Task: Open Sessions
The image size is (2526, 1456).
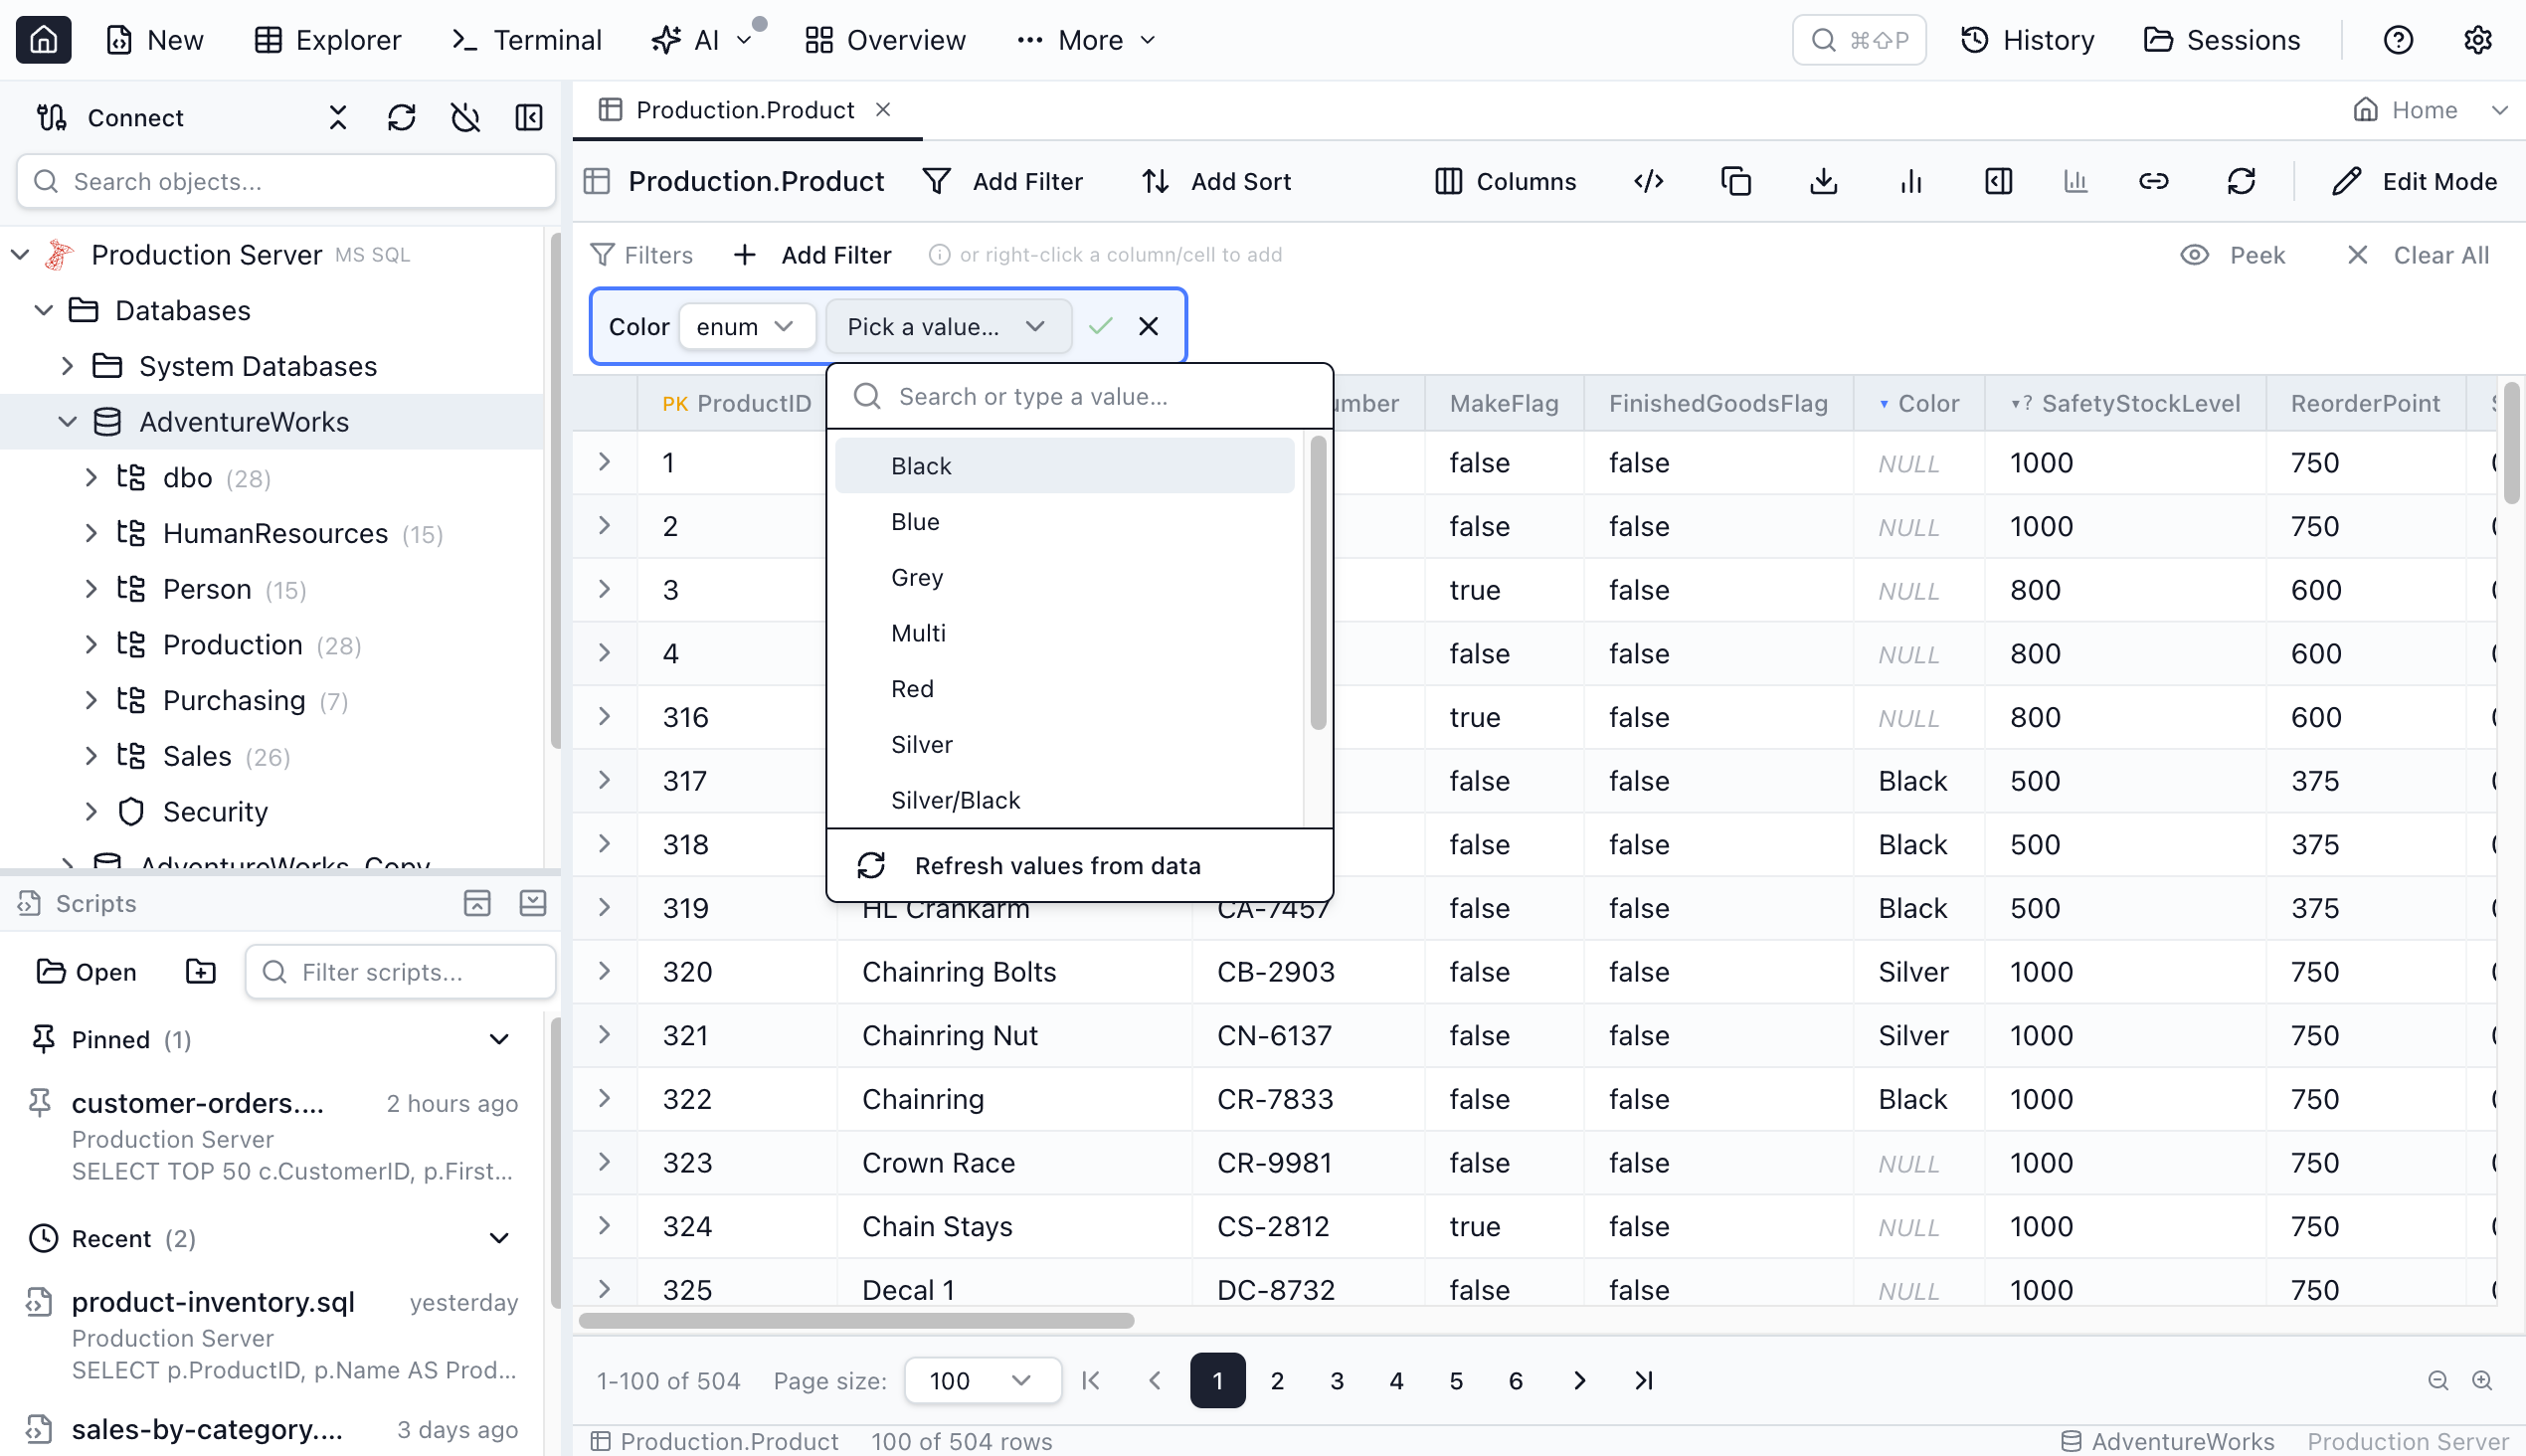Action: 2222,40
